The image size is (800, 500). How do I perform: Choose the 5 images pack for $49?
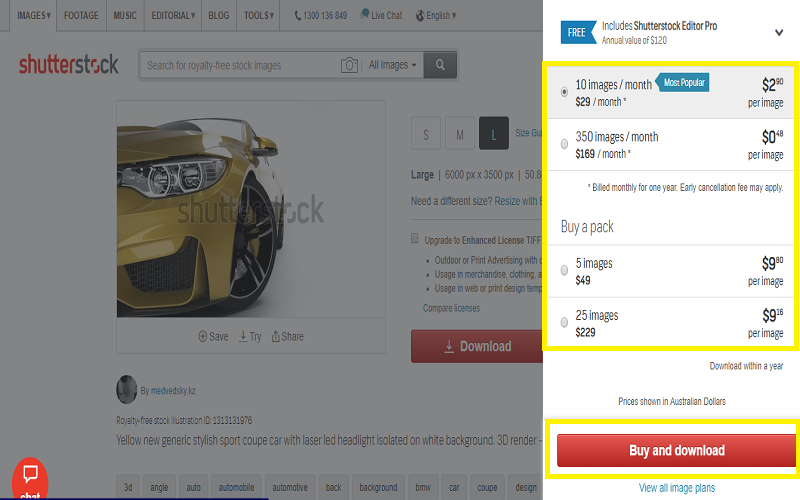564,270
